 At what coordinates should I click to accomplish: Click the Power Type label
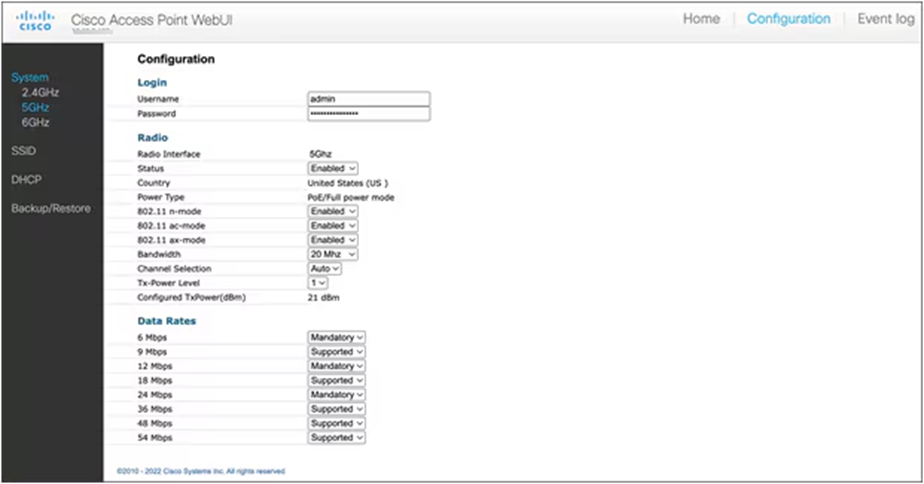click(x=161, y=197)
